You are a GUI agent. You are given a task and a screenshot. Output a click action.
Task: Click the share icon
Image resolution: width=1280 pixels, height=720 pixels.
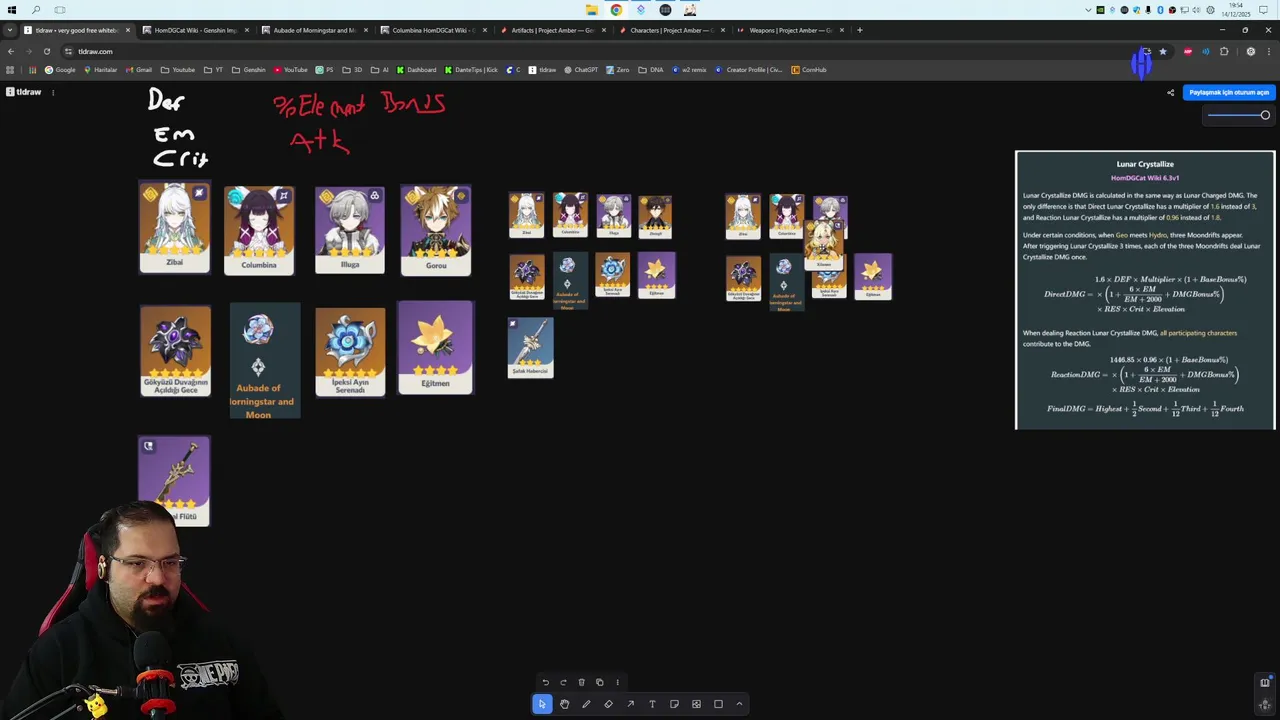pyautogui.click(x=1171, y=93)
